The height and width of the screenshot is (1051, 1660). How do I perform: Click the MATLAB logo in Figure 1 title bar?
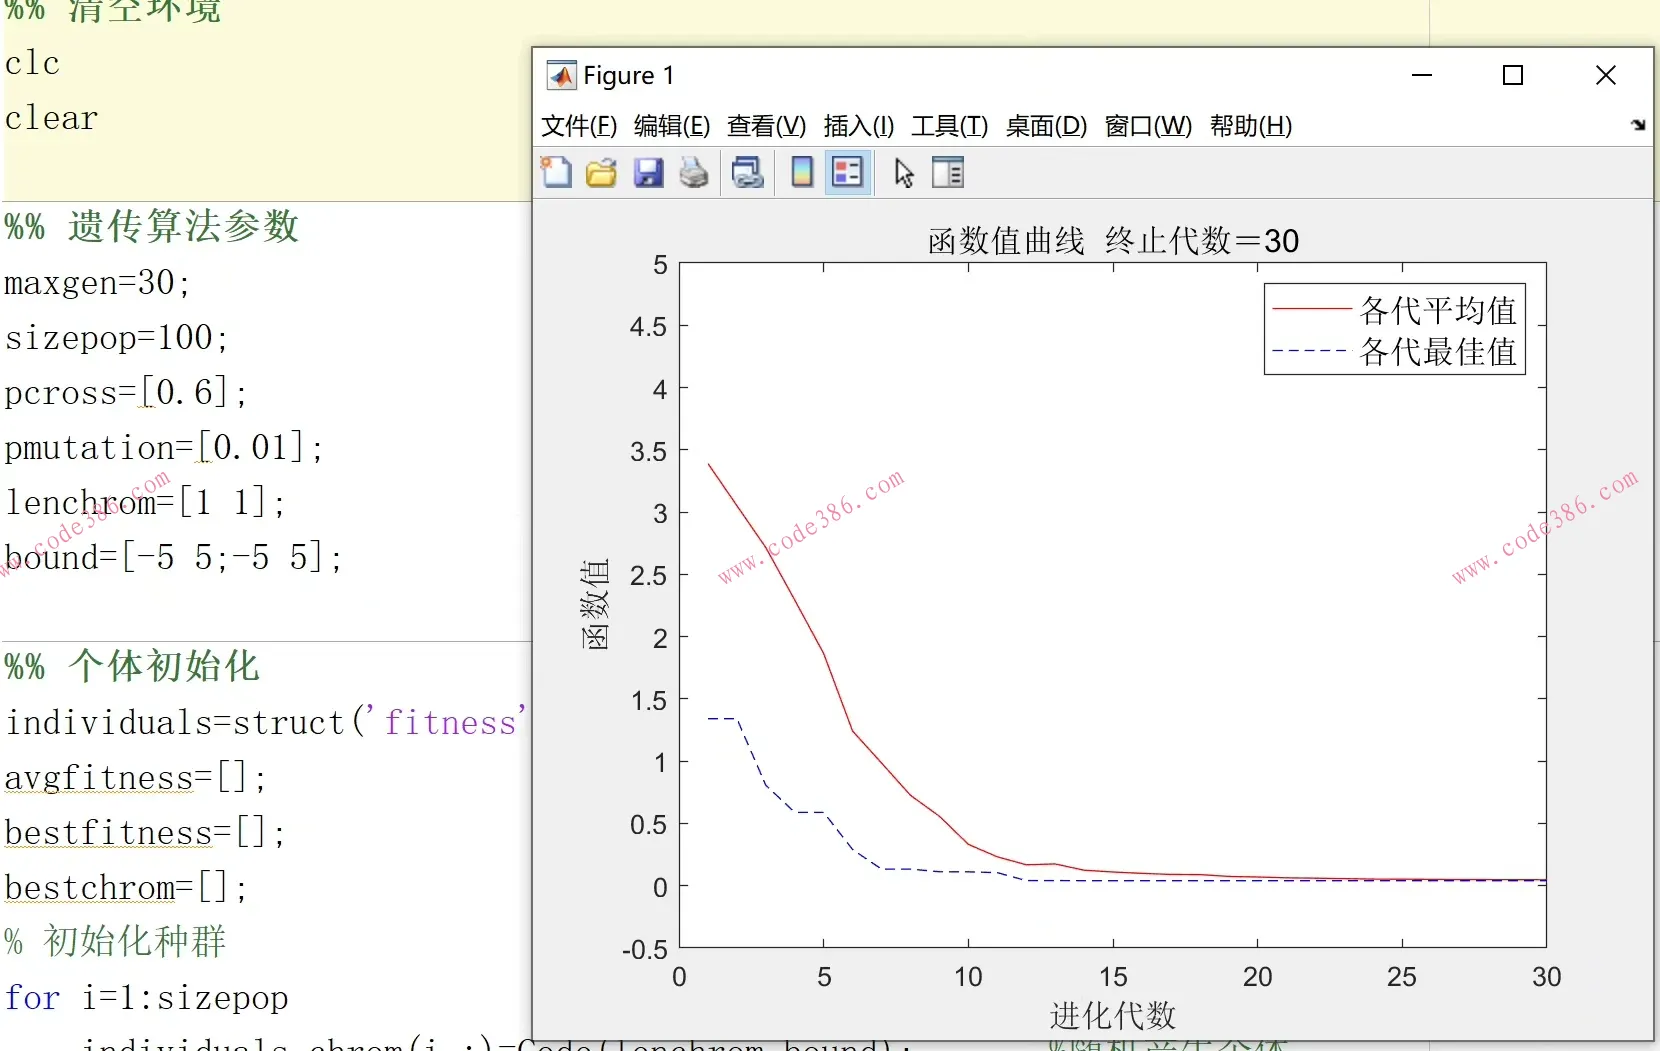561,76
